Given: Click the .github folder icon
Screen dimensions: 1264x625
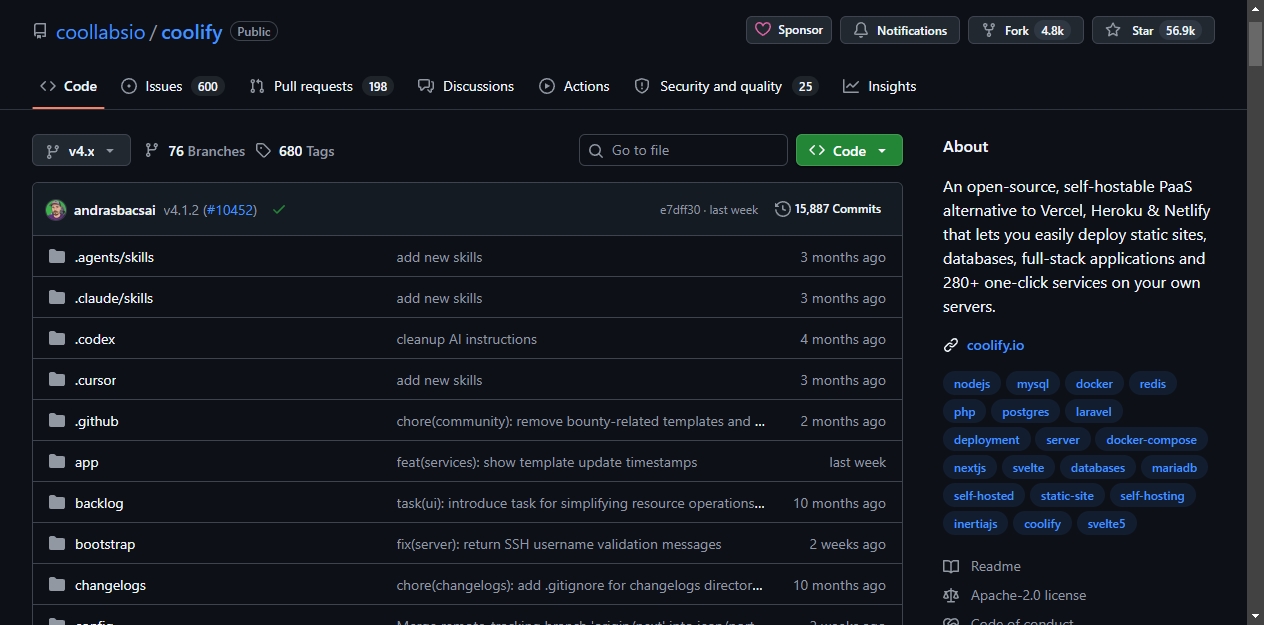Looking at the screenshot, I should 57,421.
